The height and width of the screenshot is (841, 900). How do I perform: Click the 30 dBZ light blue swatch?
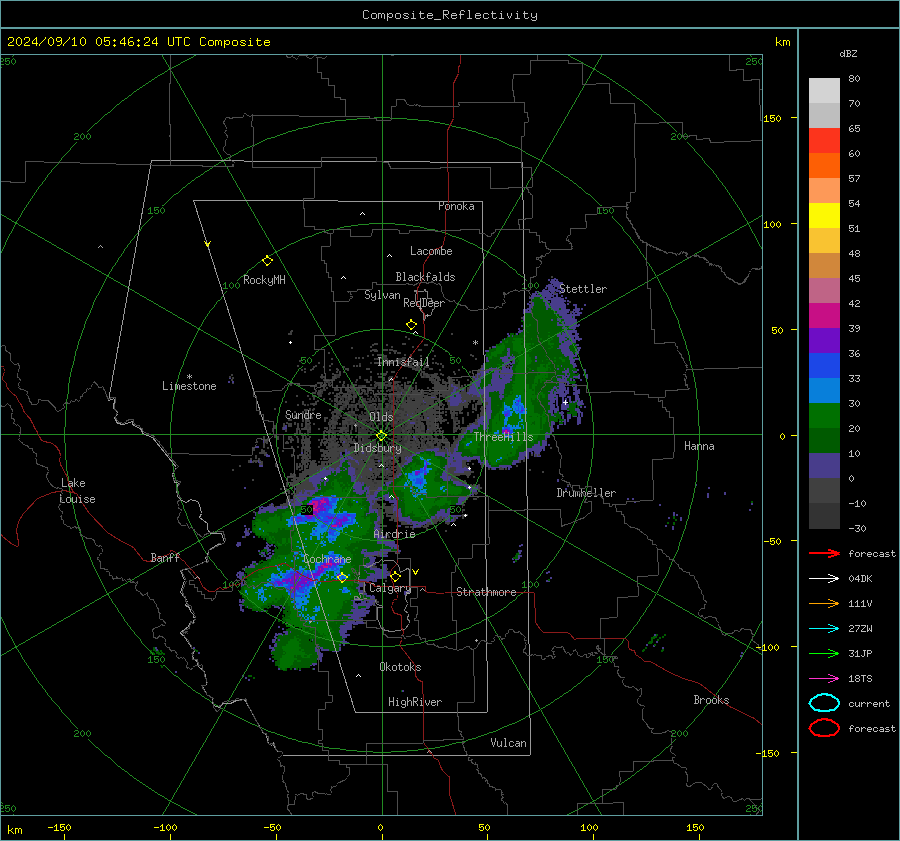[824, 390]
